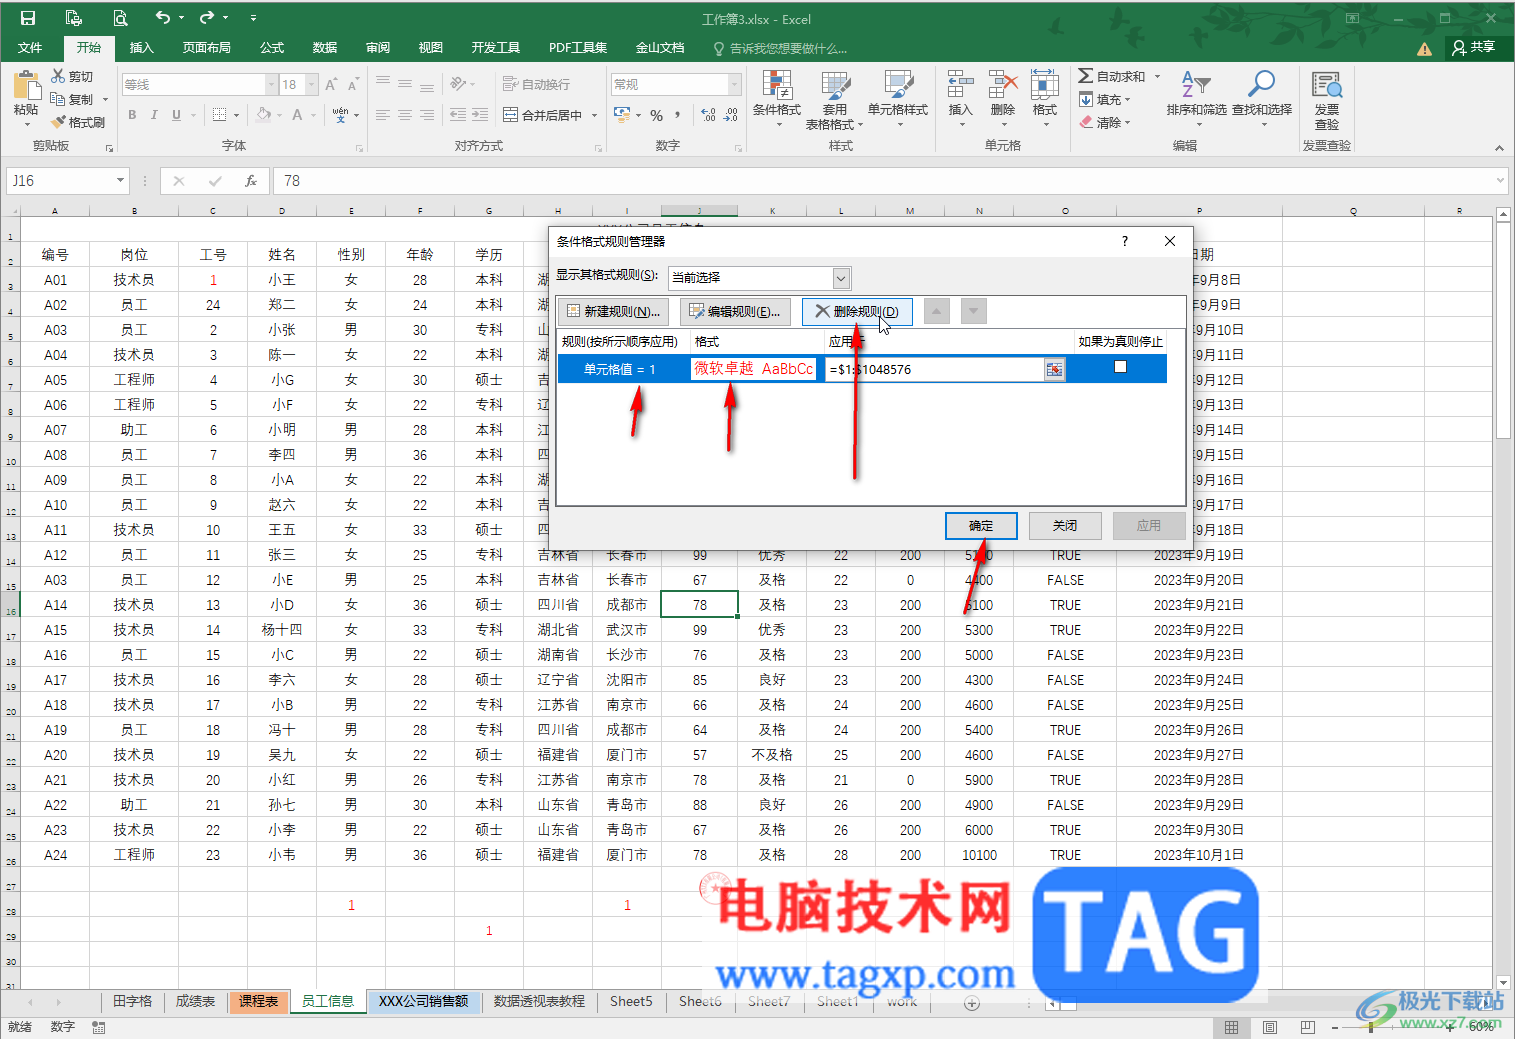Open the 文件 file menu

click(30, 47)
